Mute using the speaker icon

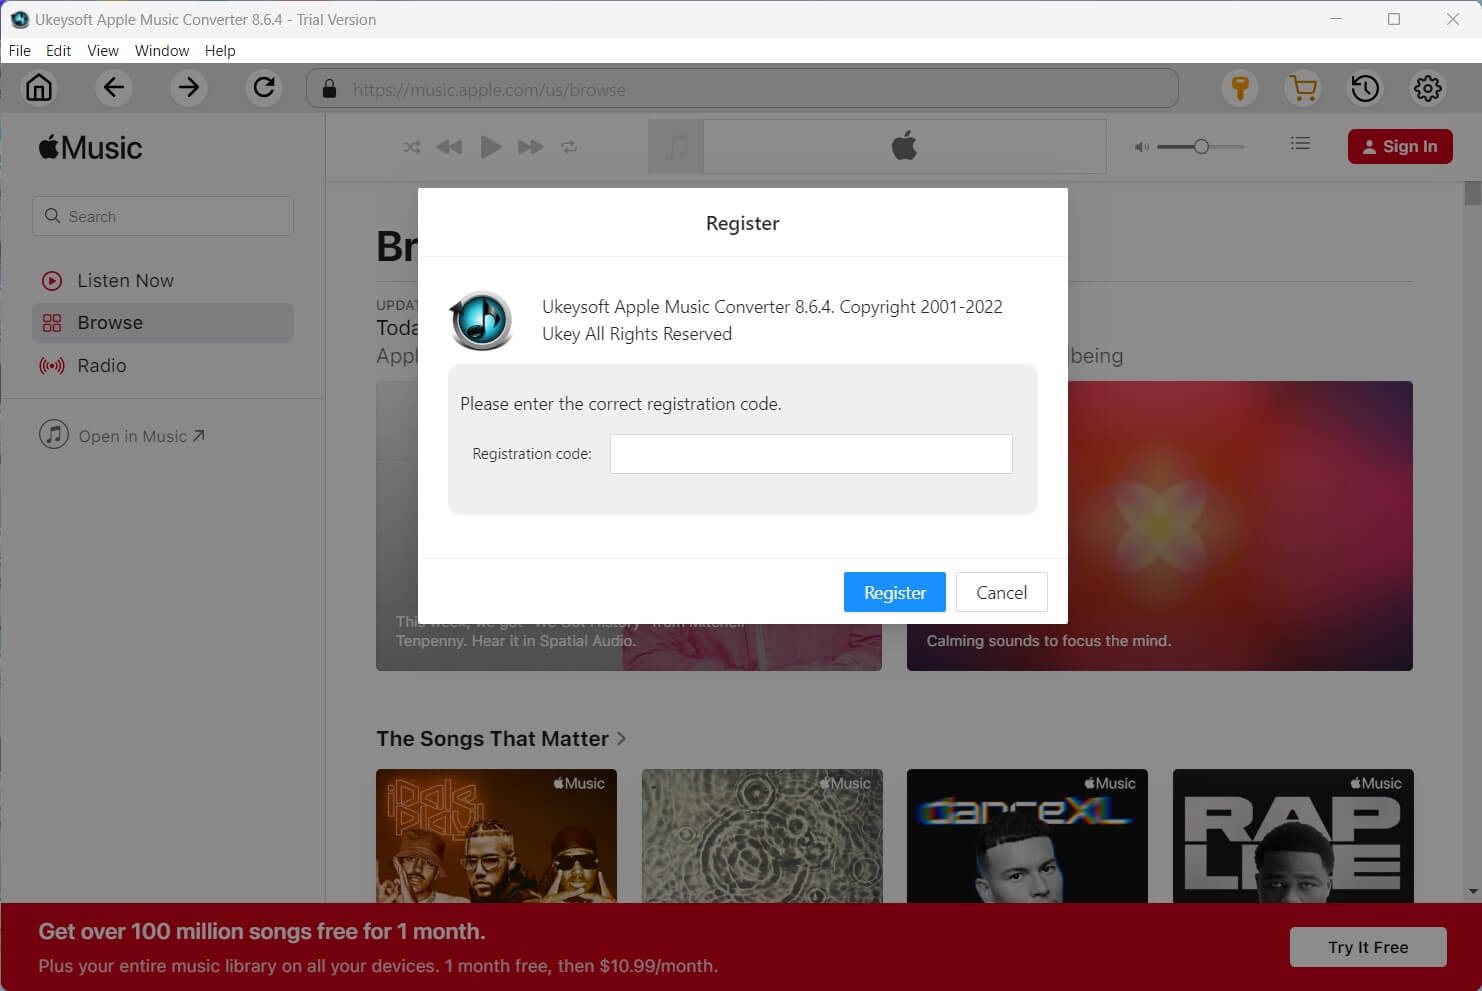(x=1141, y=147)
